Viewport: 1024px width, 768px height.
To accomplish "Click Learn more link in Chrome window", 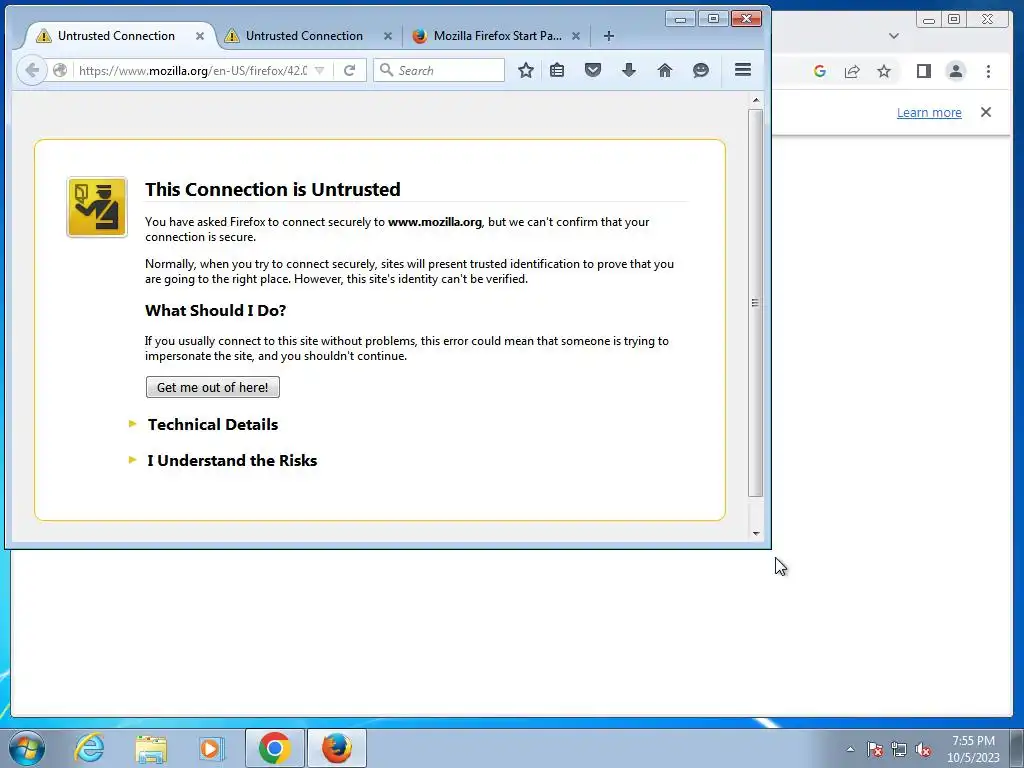I will [929, 112].
